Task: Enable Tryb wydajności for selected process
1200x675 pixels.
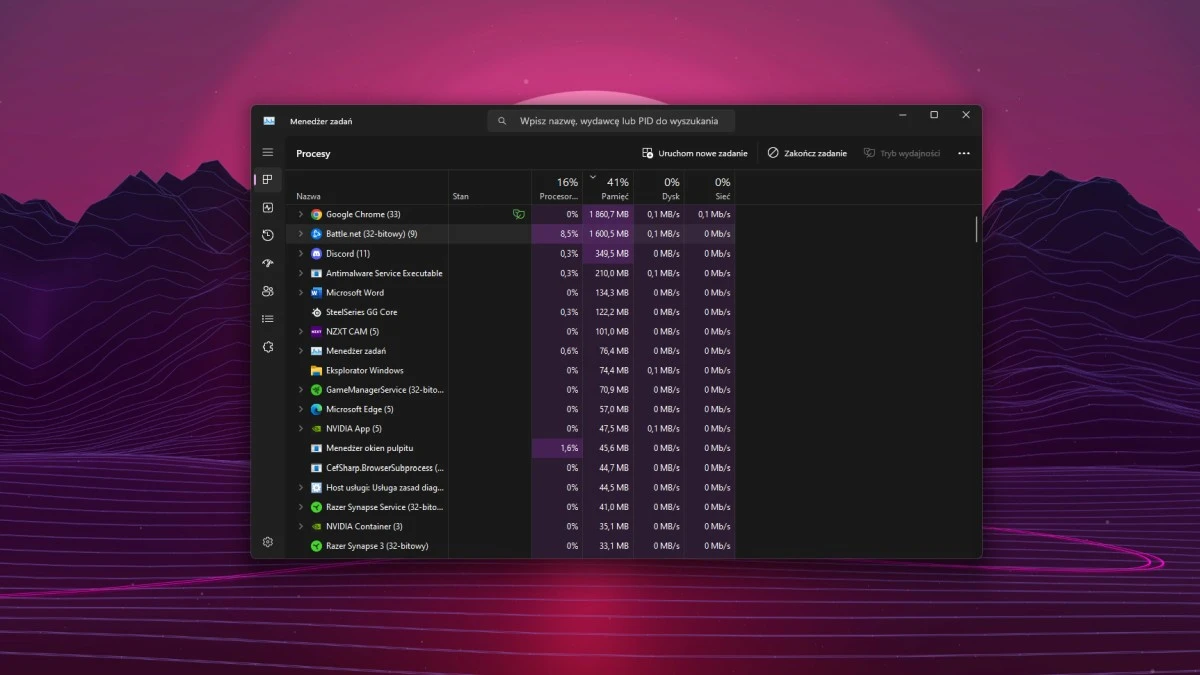Action: pos(901,153)
